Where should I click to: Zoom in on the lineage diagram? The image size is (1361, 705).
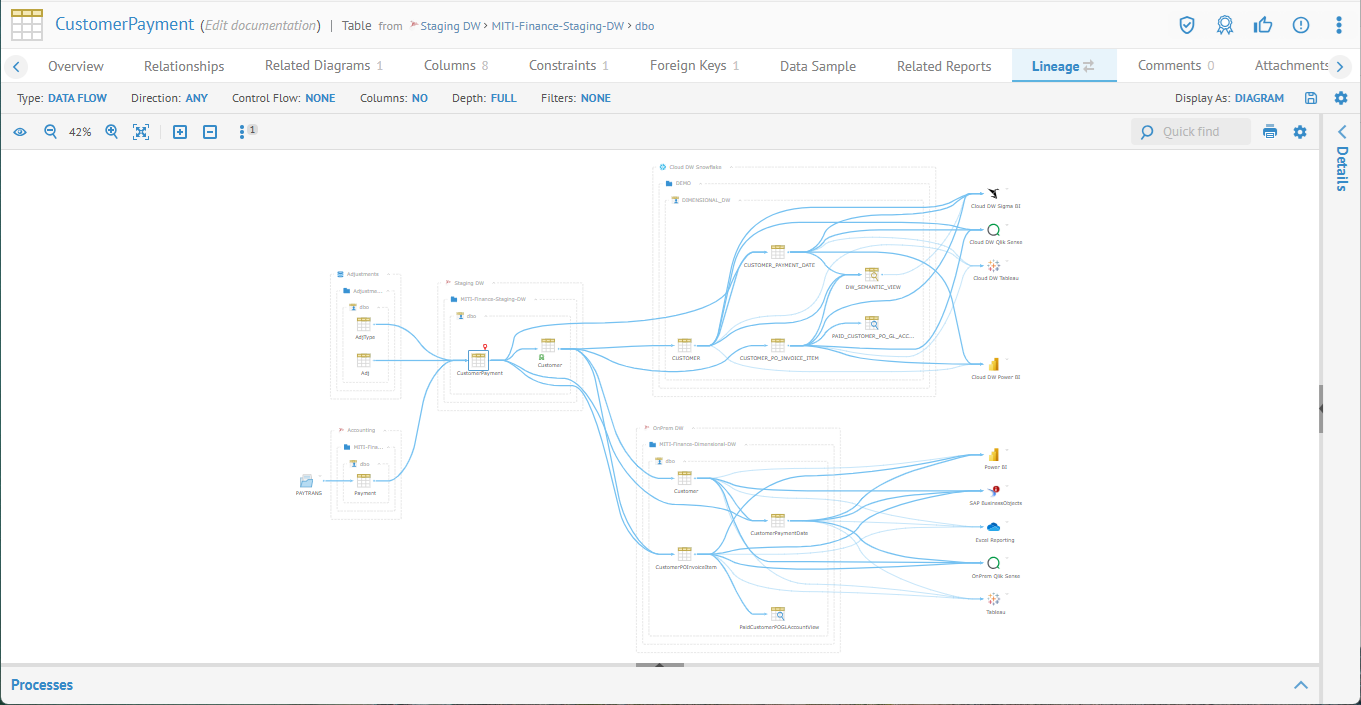click(x=112, y=132)
